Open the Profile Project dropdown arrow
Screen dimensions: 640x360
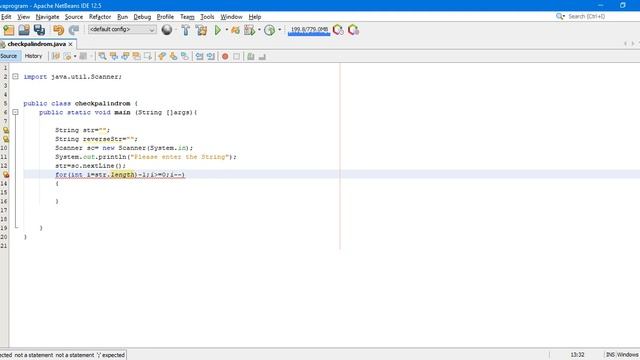point(259,30)
